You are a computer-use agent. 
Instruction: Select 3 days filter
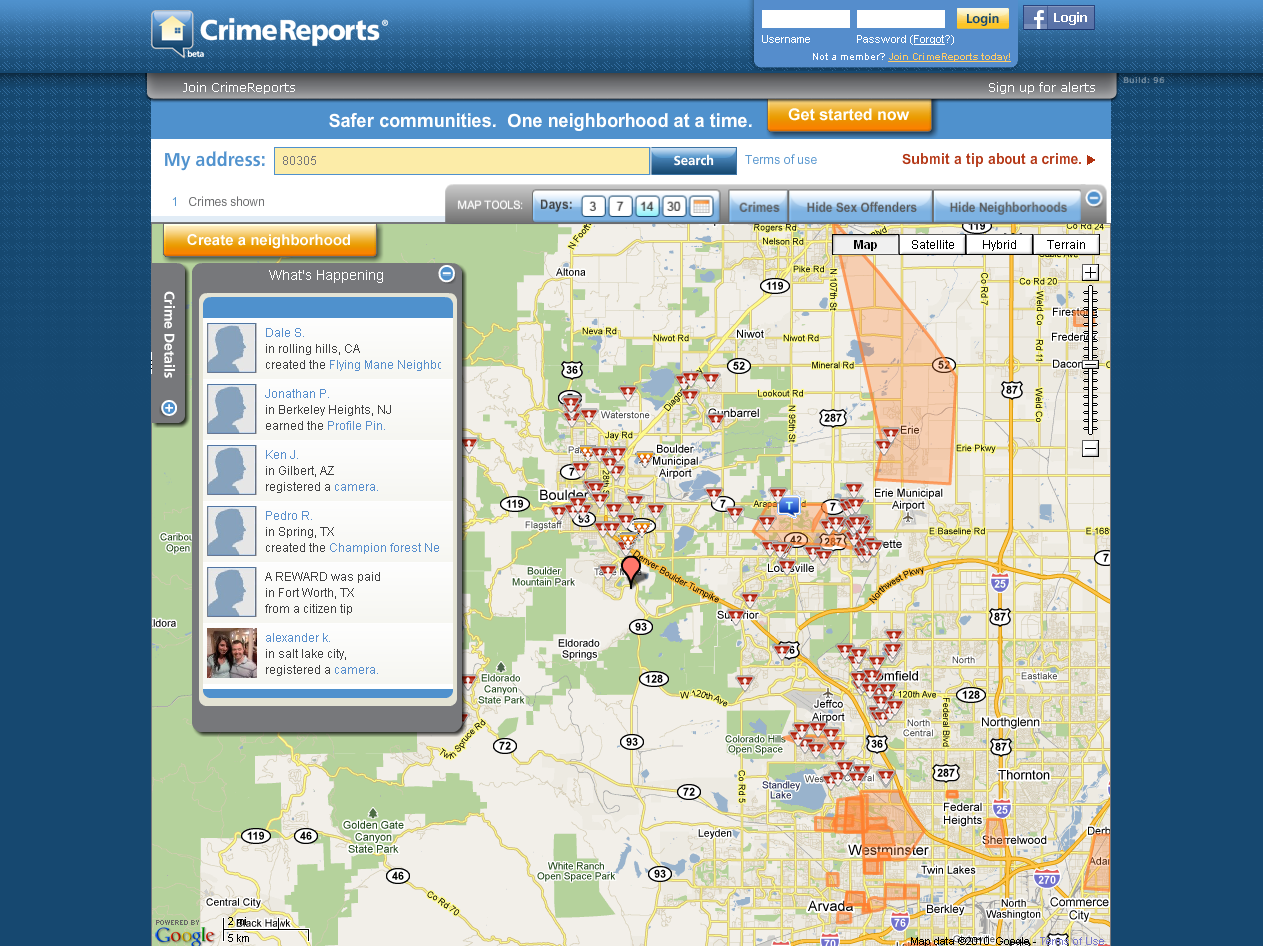(593, 206)
